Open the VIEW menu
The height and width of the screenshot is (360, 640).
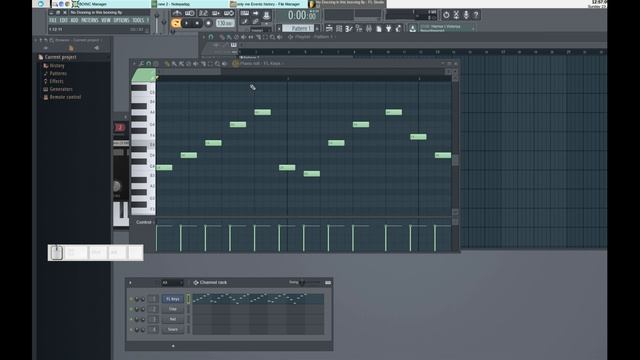click(106, 20)
